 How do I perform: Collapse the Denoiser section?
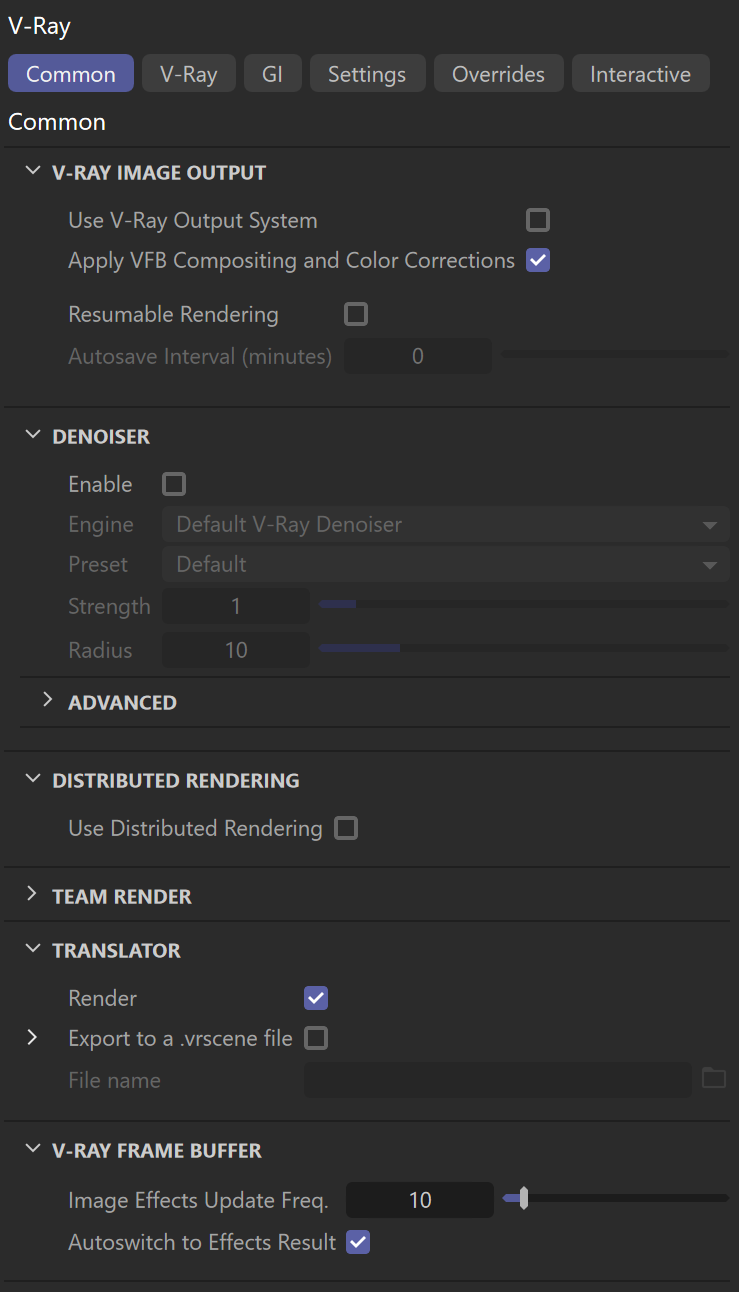tap(32, 436)
